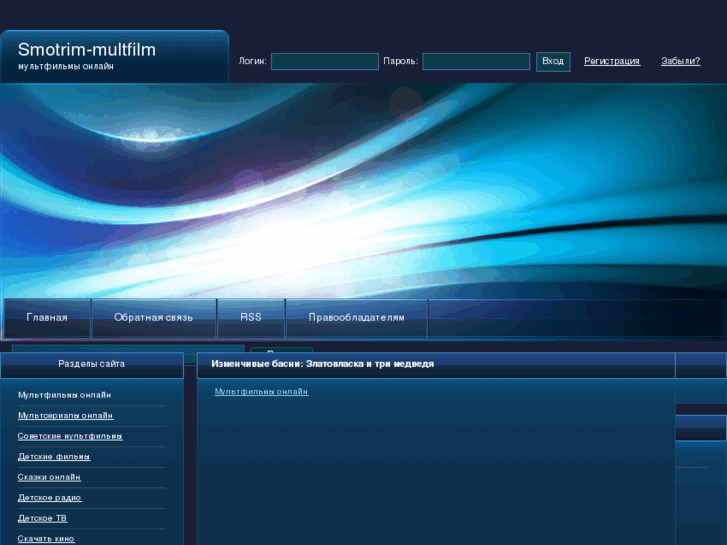Open the RSS menu item
Image resolution: width=727 pixels, height=545 pixels.
coord(251,318)
